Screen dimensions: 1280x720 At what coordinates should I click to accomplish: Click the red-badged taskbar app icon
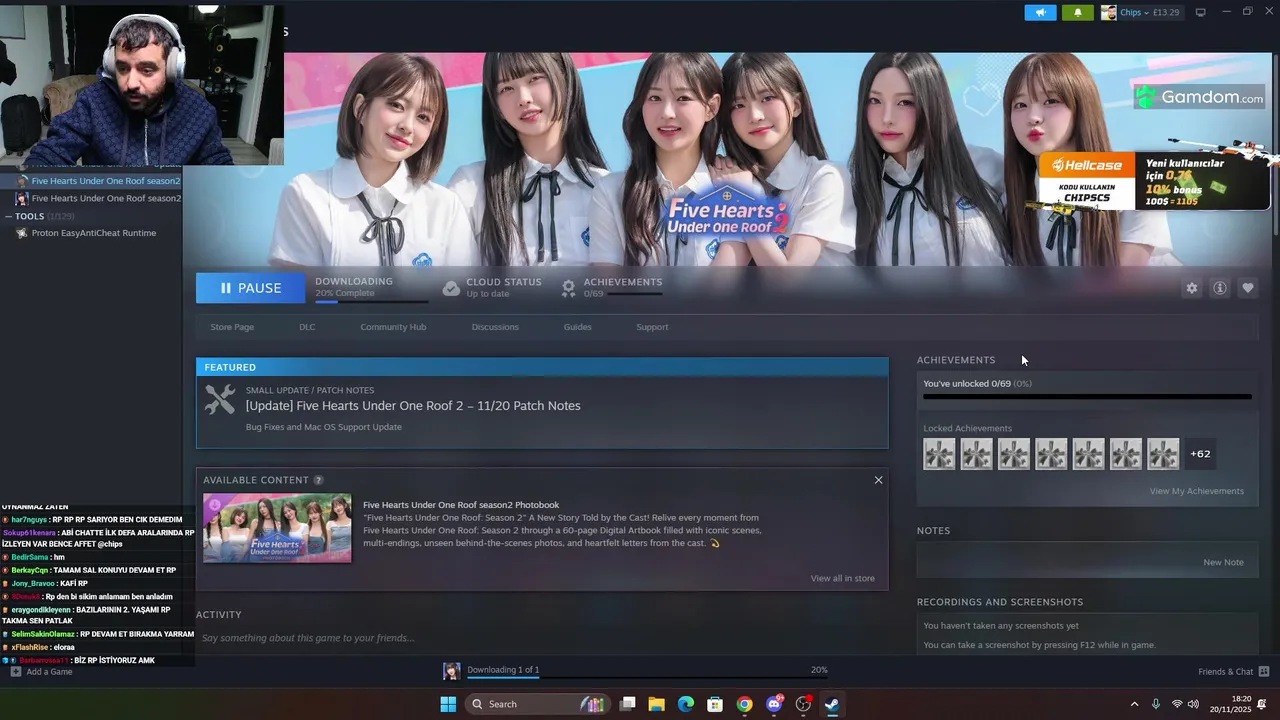click(802, 704)
